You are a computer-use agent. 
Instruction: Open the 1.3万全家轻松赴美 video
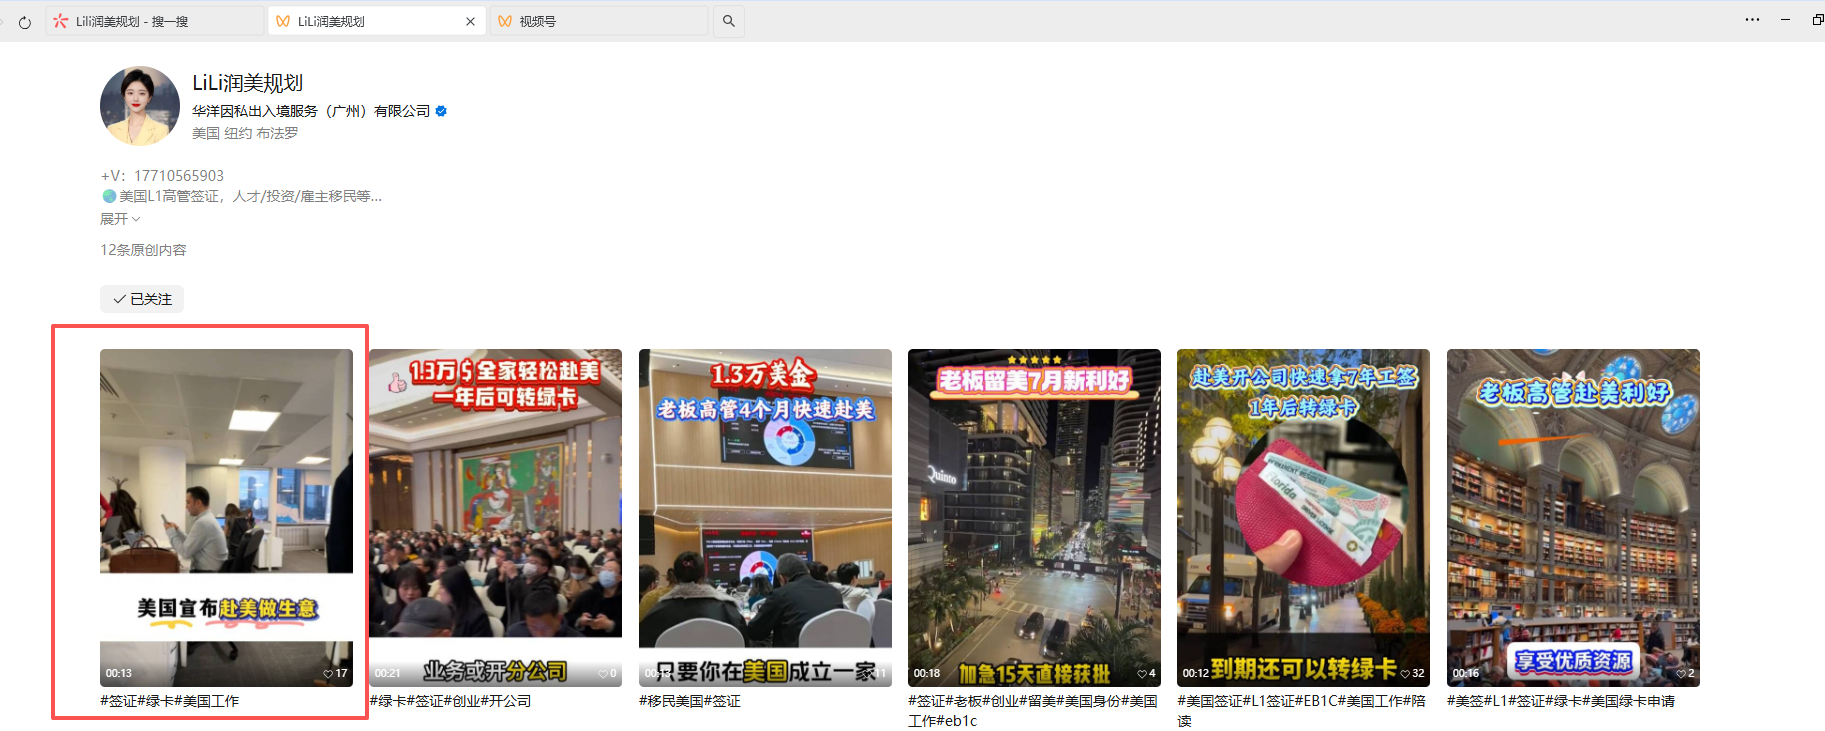tap(495, 517)
